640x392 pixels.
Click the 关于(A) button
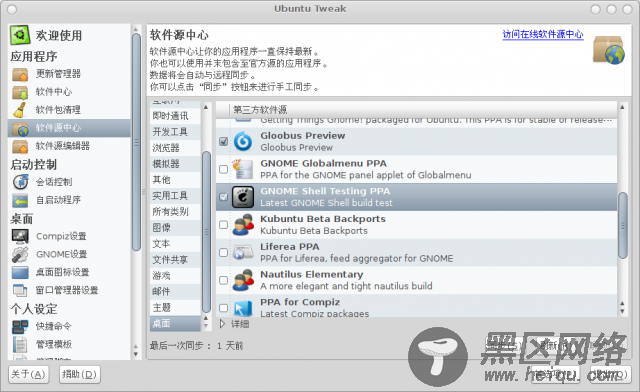(x=29, y=374)
